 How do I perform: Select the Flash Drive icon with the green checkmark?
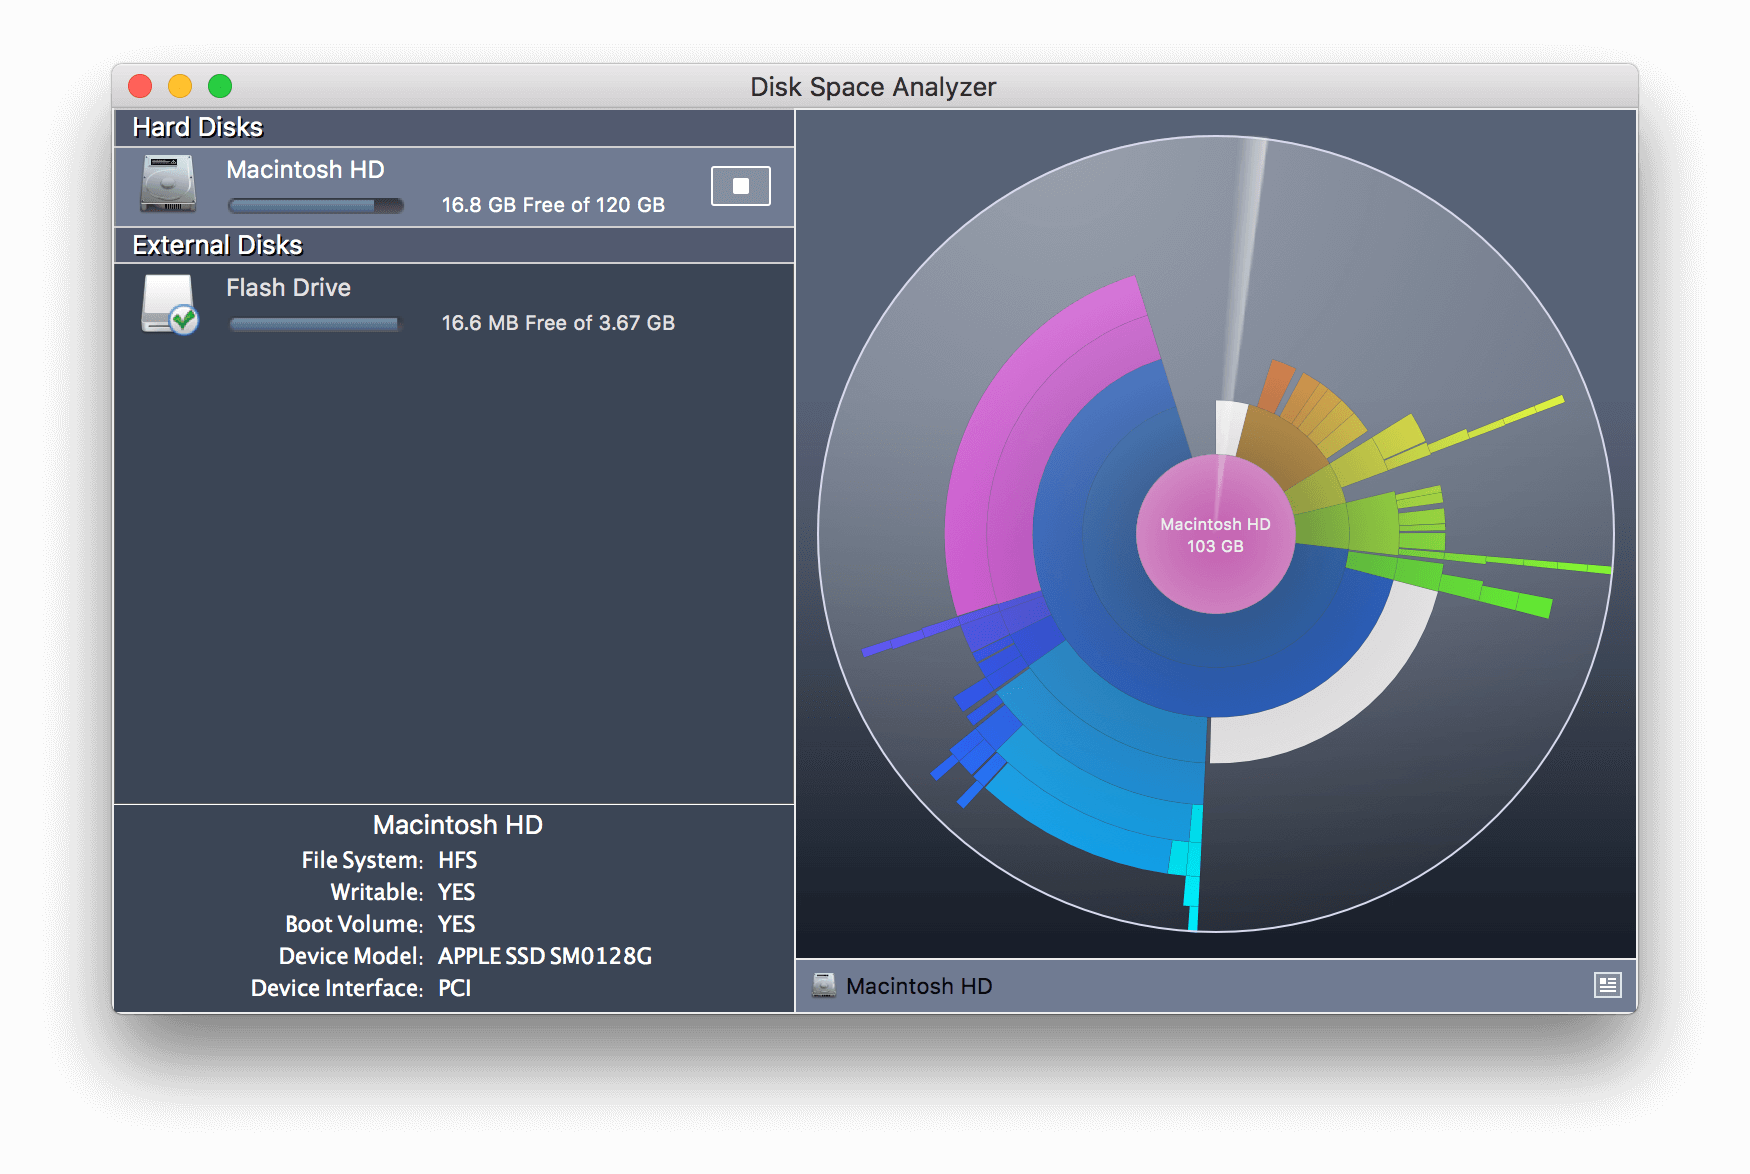pos(169,304)
